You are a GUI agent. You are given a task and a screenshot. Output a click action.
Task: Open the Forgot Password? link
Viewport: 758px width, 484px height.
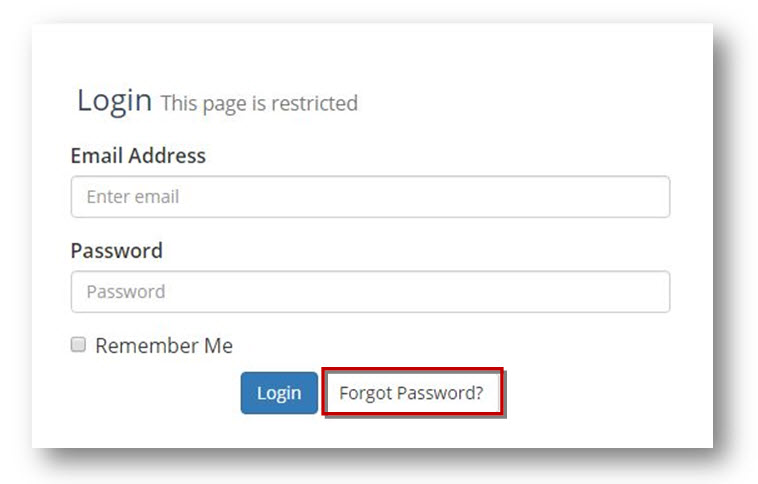(411, 393)
